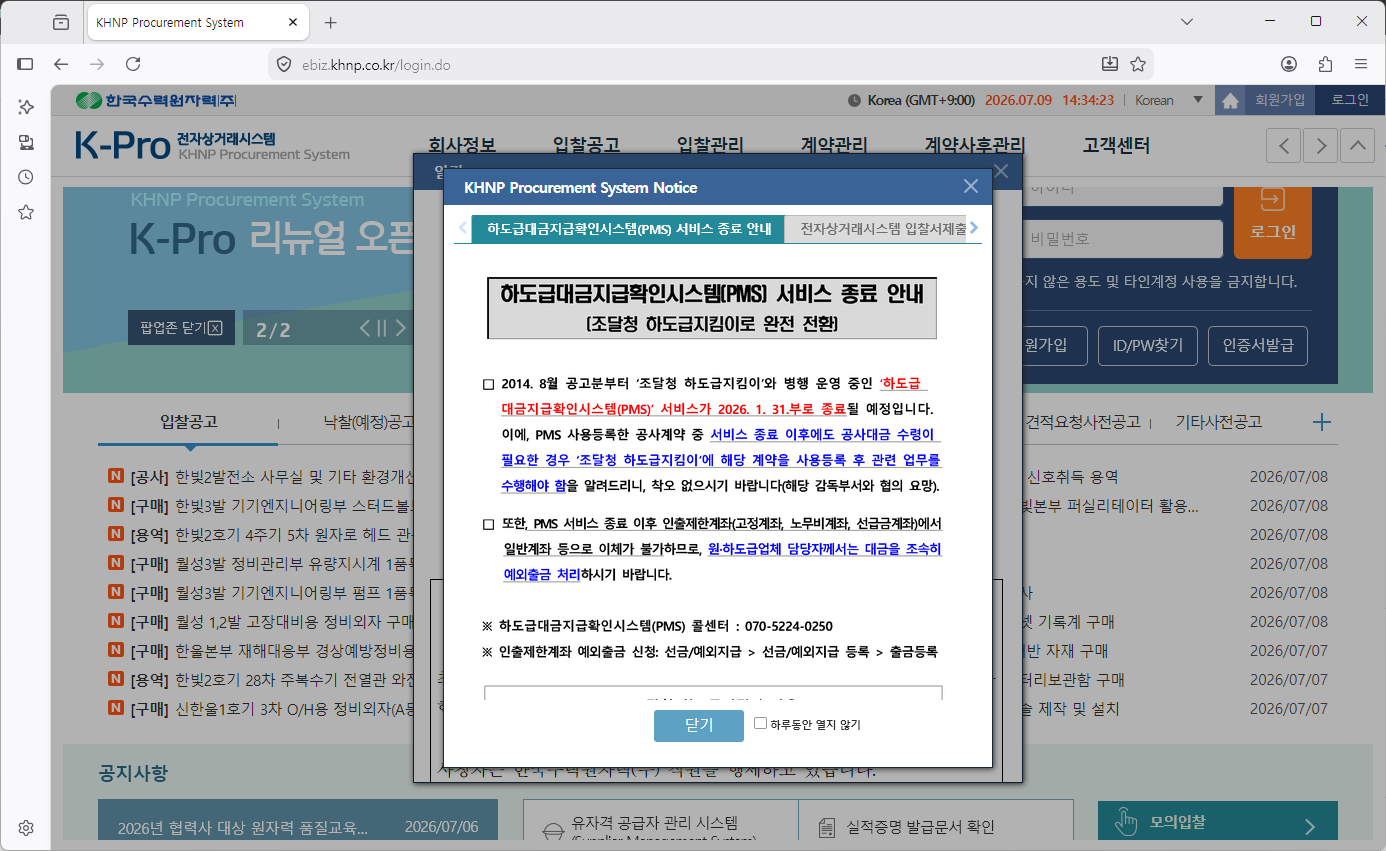Open the browser application menu
Viewport: 1386px width, 851px height.
coord(1361,64)
